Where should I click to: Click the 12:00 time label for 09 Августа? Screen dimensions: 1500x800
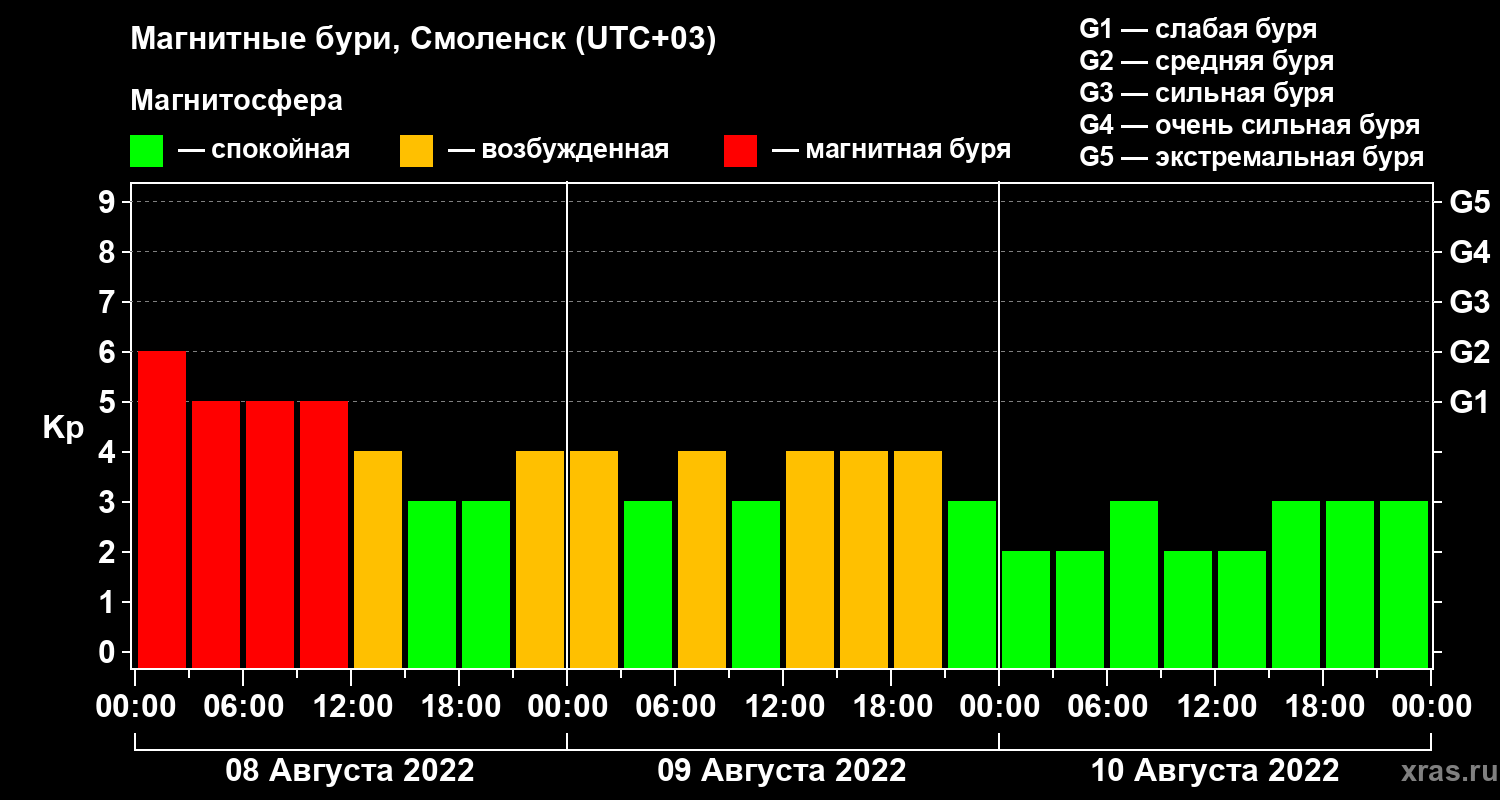pos(783,707)
